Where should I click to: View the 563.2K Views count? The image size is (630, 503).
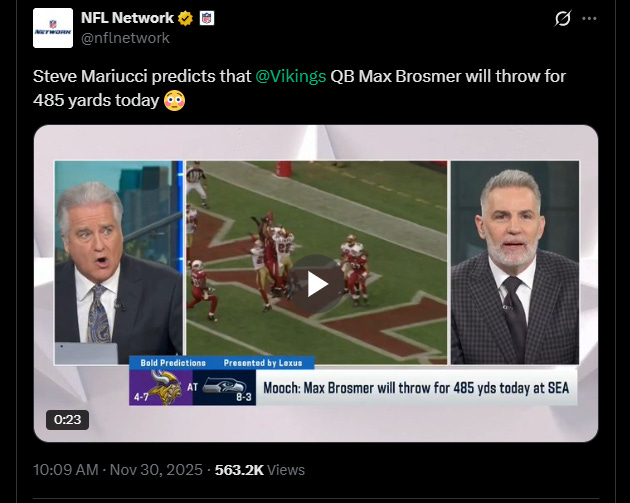260,470
